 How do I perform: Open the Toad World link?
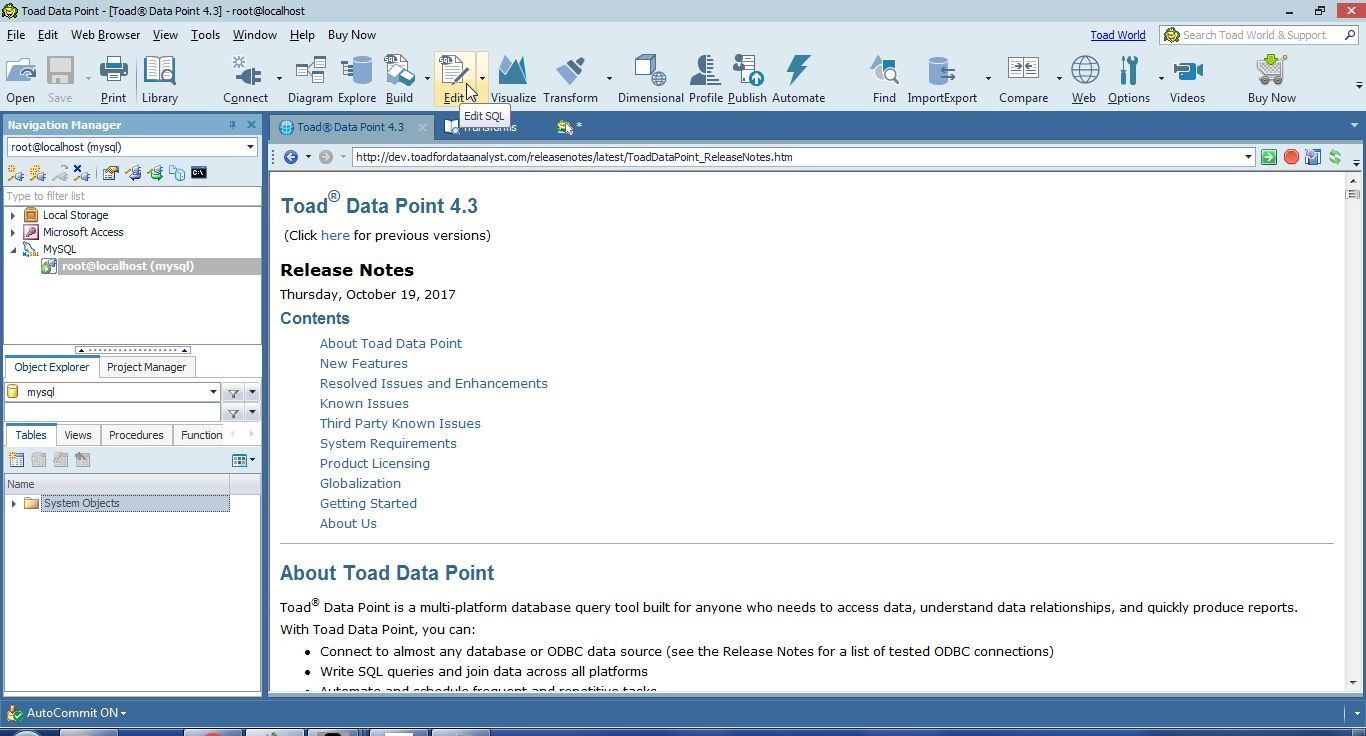tap(1117, 35)
